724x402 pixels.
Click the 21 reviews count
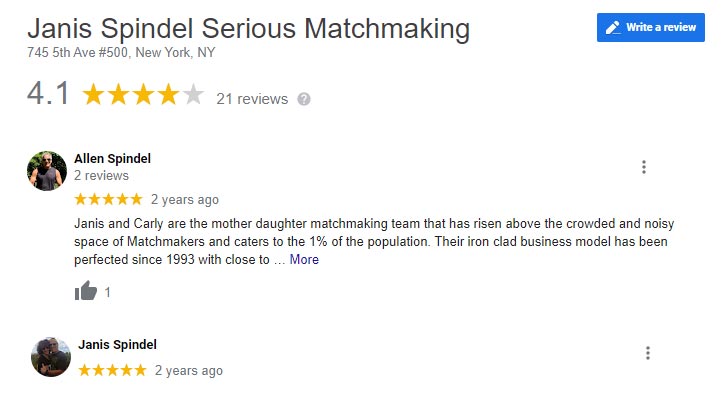click(252, 99)
